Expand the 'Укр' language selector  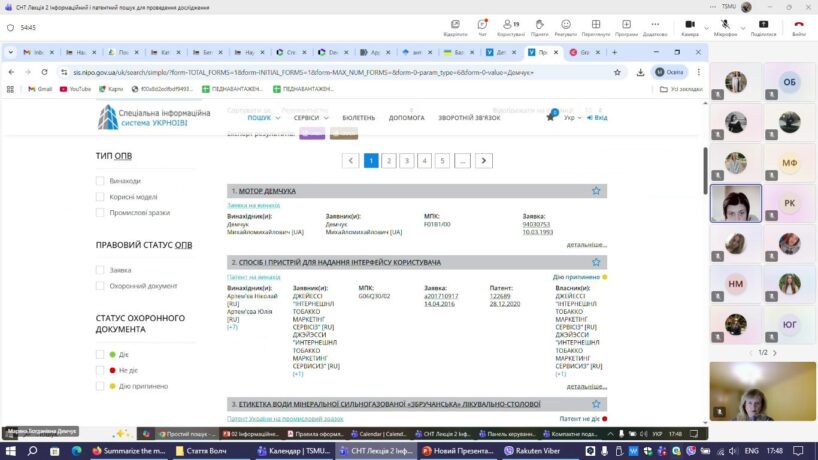572,117
